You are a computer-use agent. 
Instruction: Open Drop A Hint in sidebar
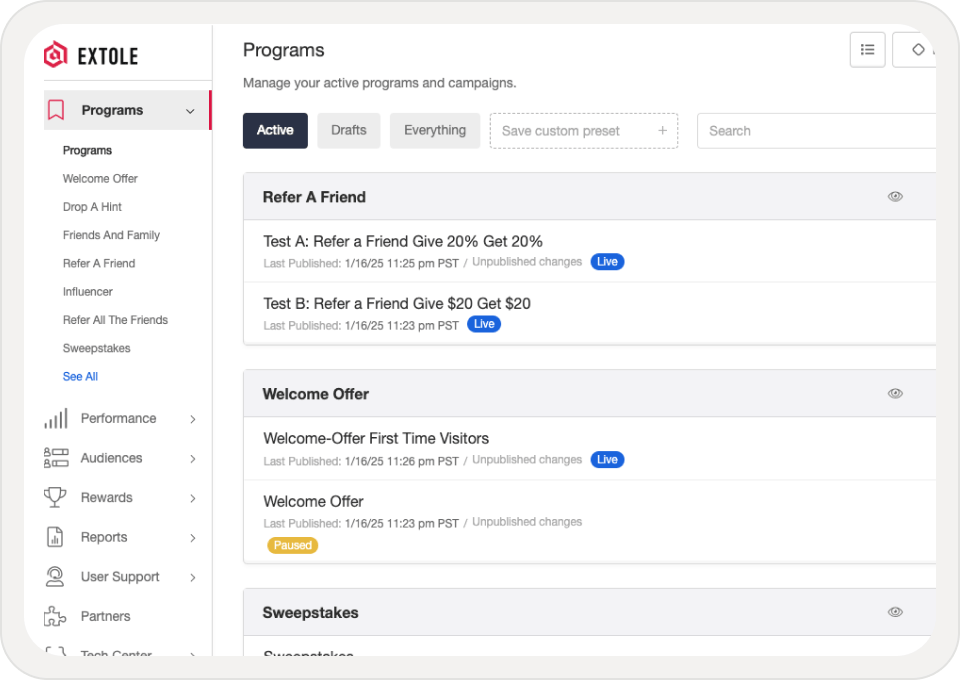point(92,207)
